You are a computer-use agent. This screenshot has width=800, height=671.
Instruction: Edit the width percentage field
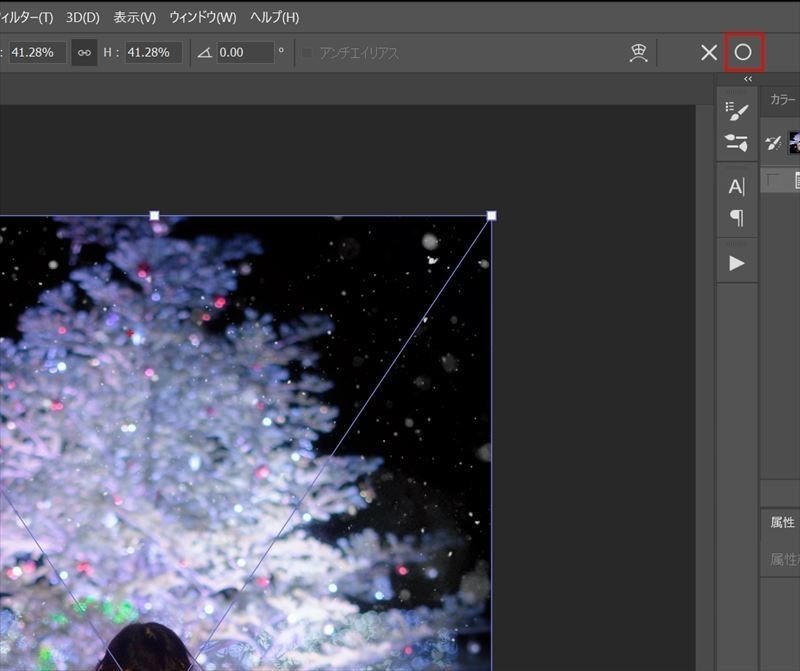[37, 53]
